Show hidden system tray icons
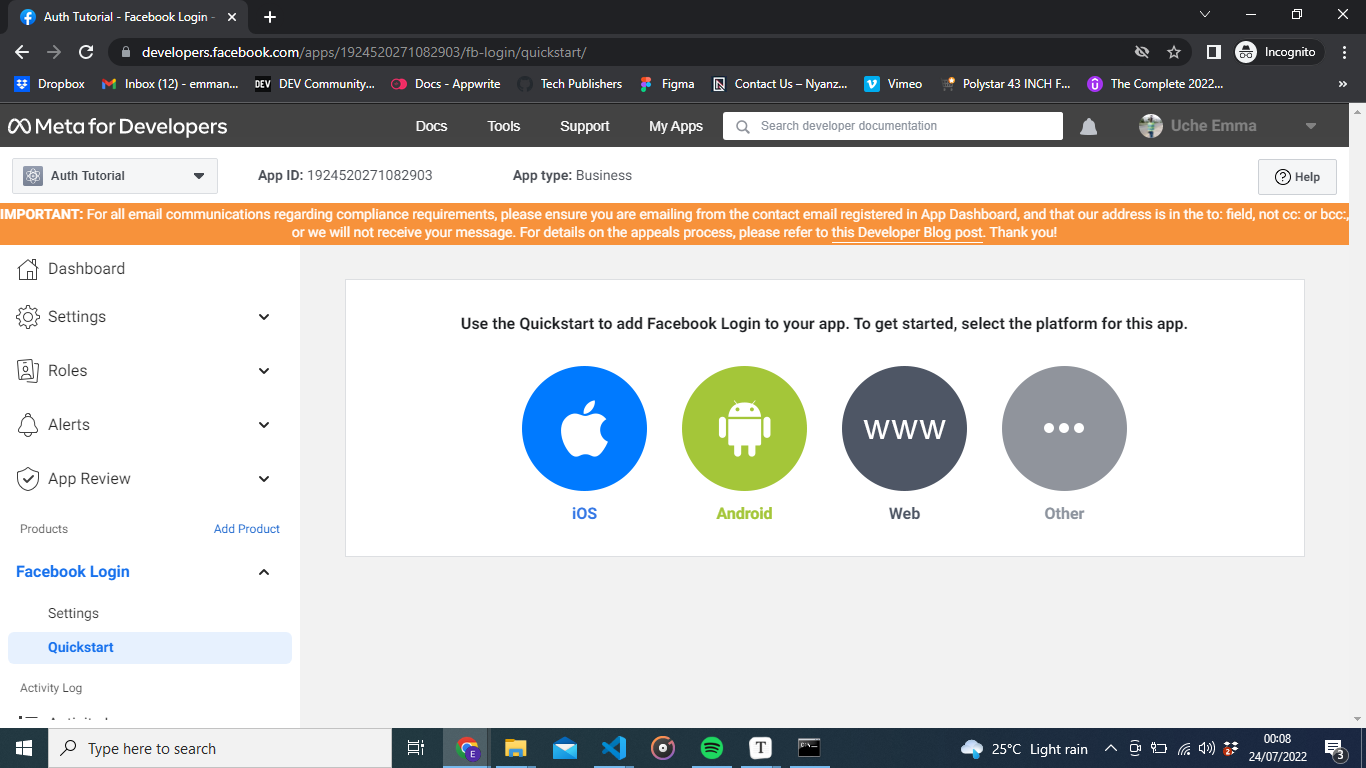Viewport: 1366px width, 768px height. pos(1111,748)
